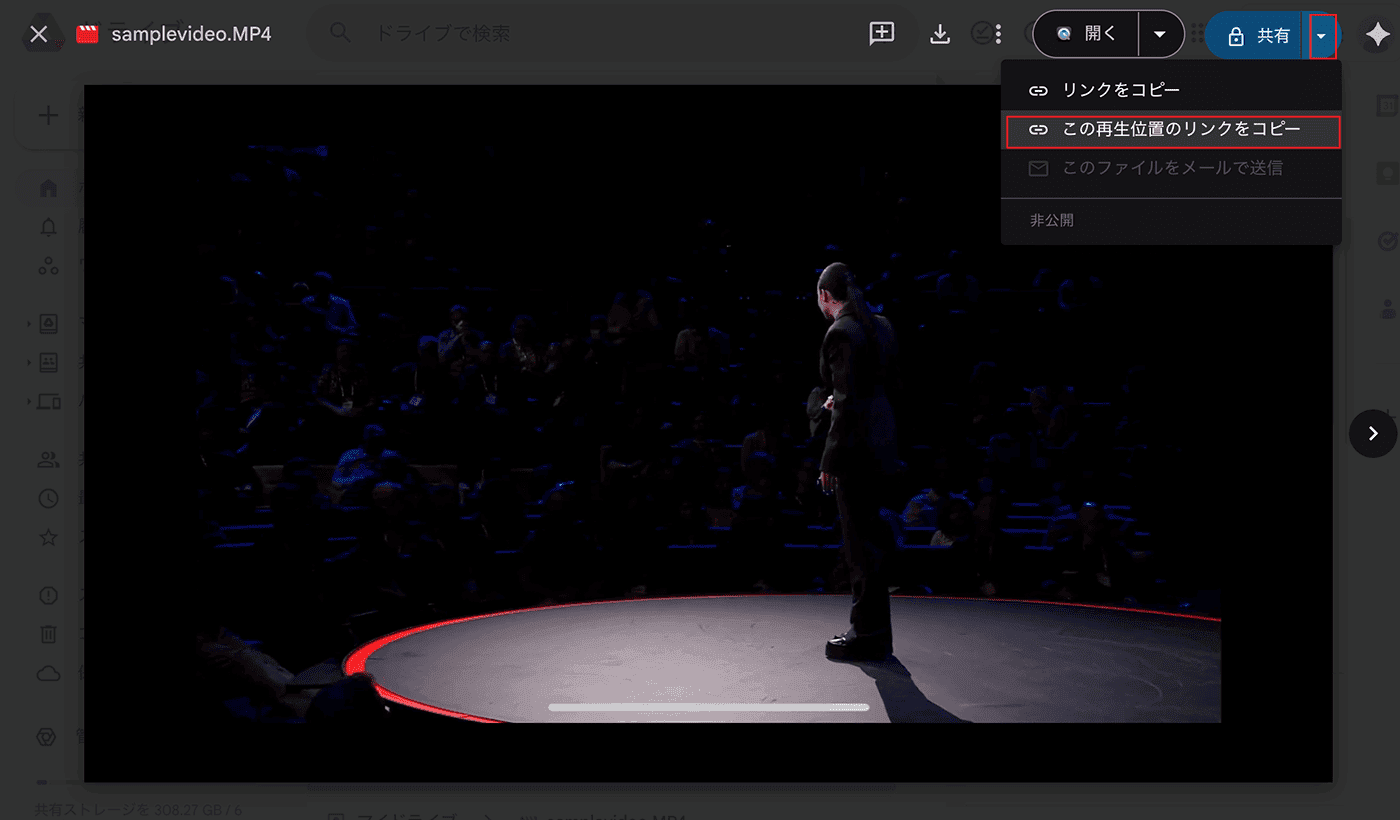Expand the arrow beside the 開く button
The image size is (1400, 820).
[x=1160, y=34]
